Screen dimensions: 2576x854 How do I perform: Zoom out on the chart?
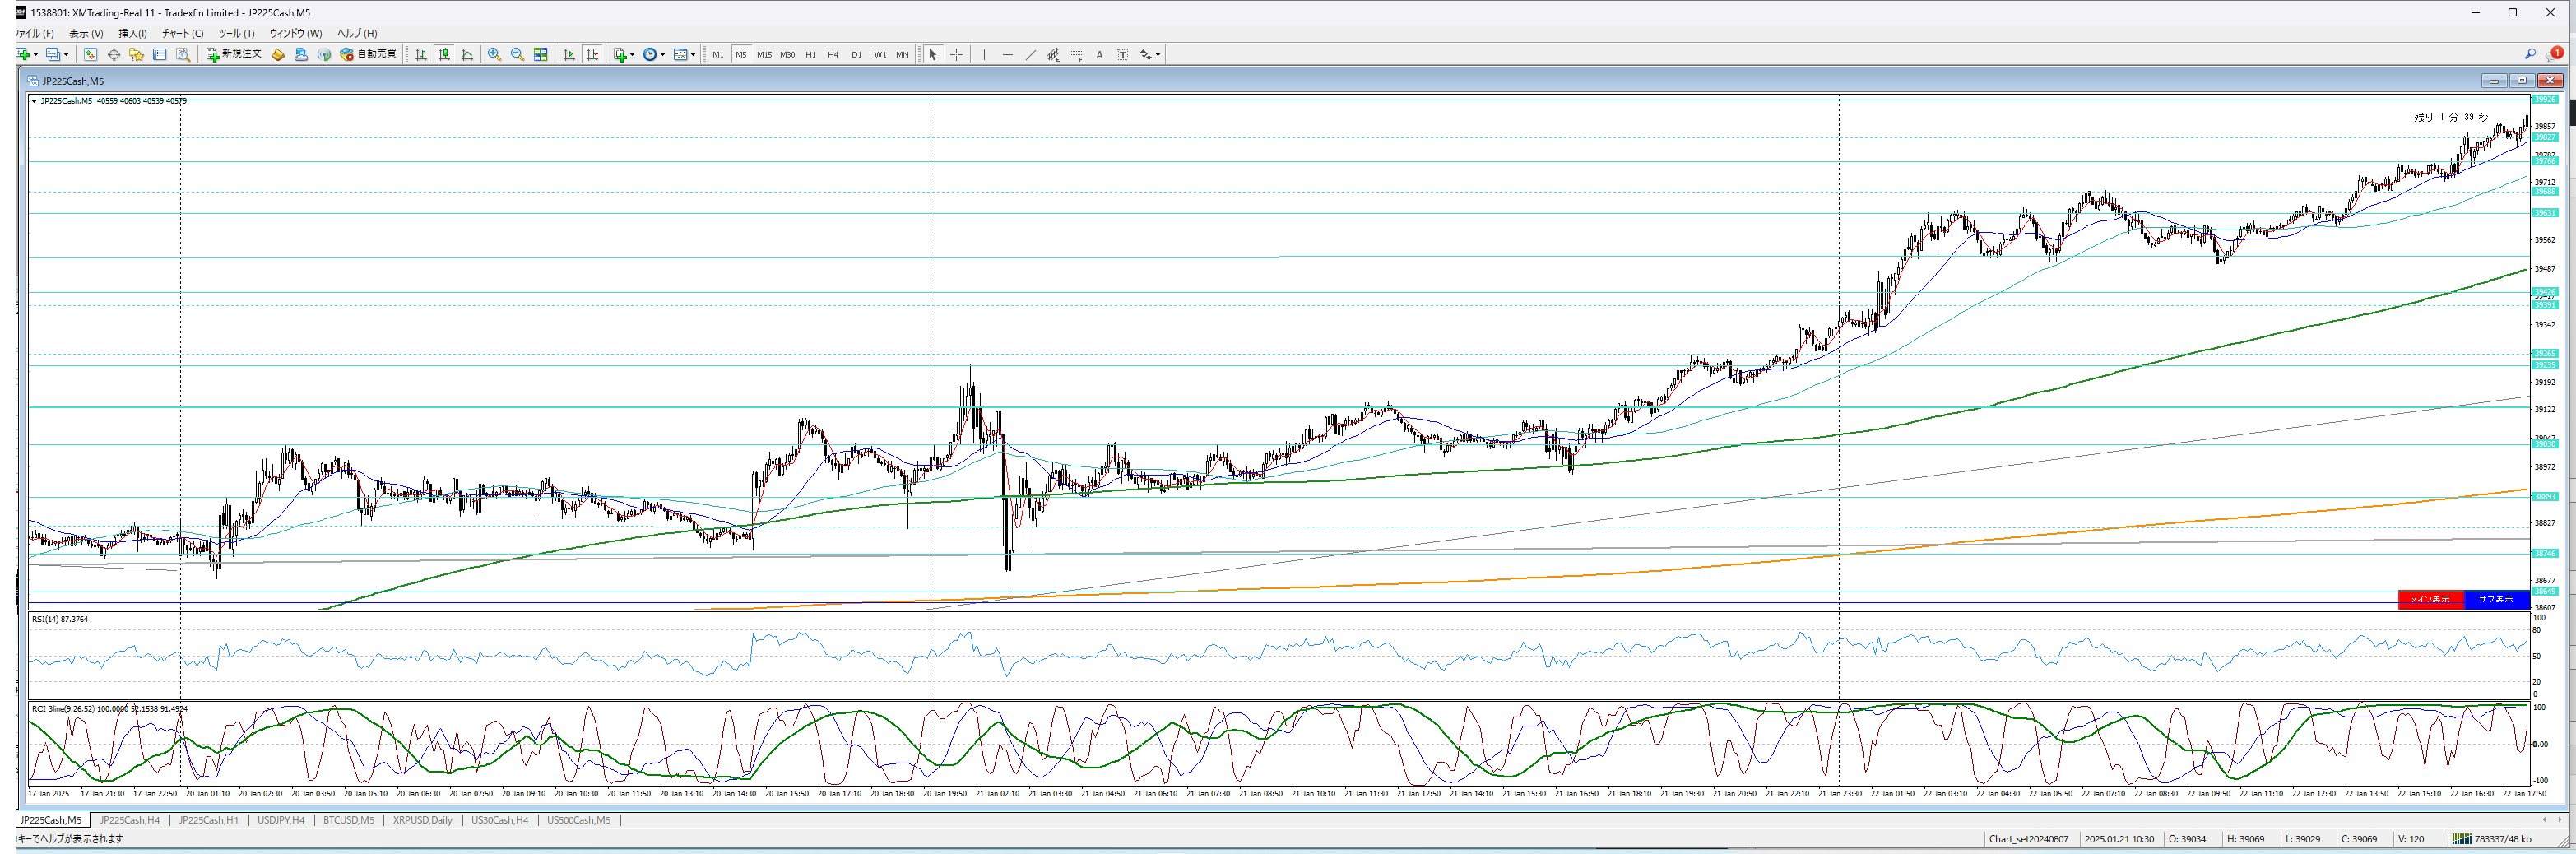pos(517,54)
